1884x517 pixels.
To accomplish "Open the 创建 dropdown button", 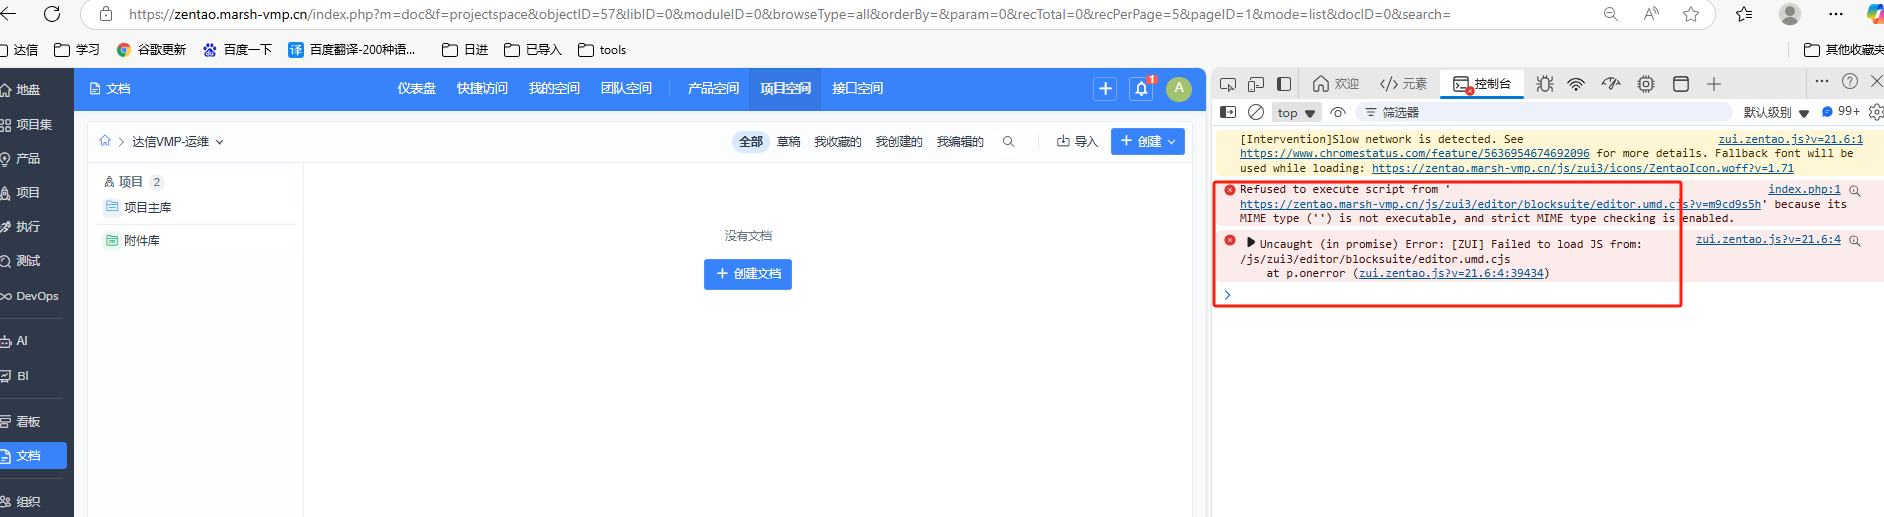I will 1148,142.
